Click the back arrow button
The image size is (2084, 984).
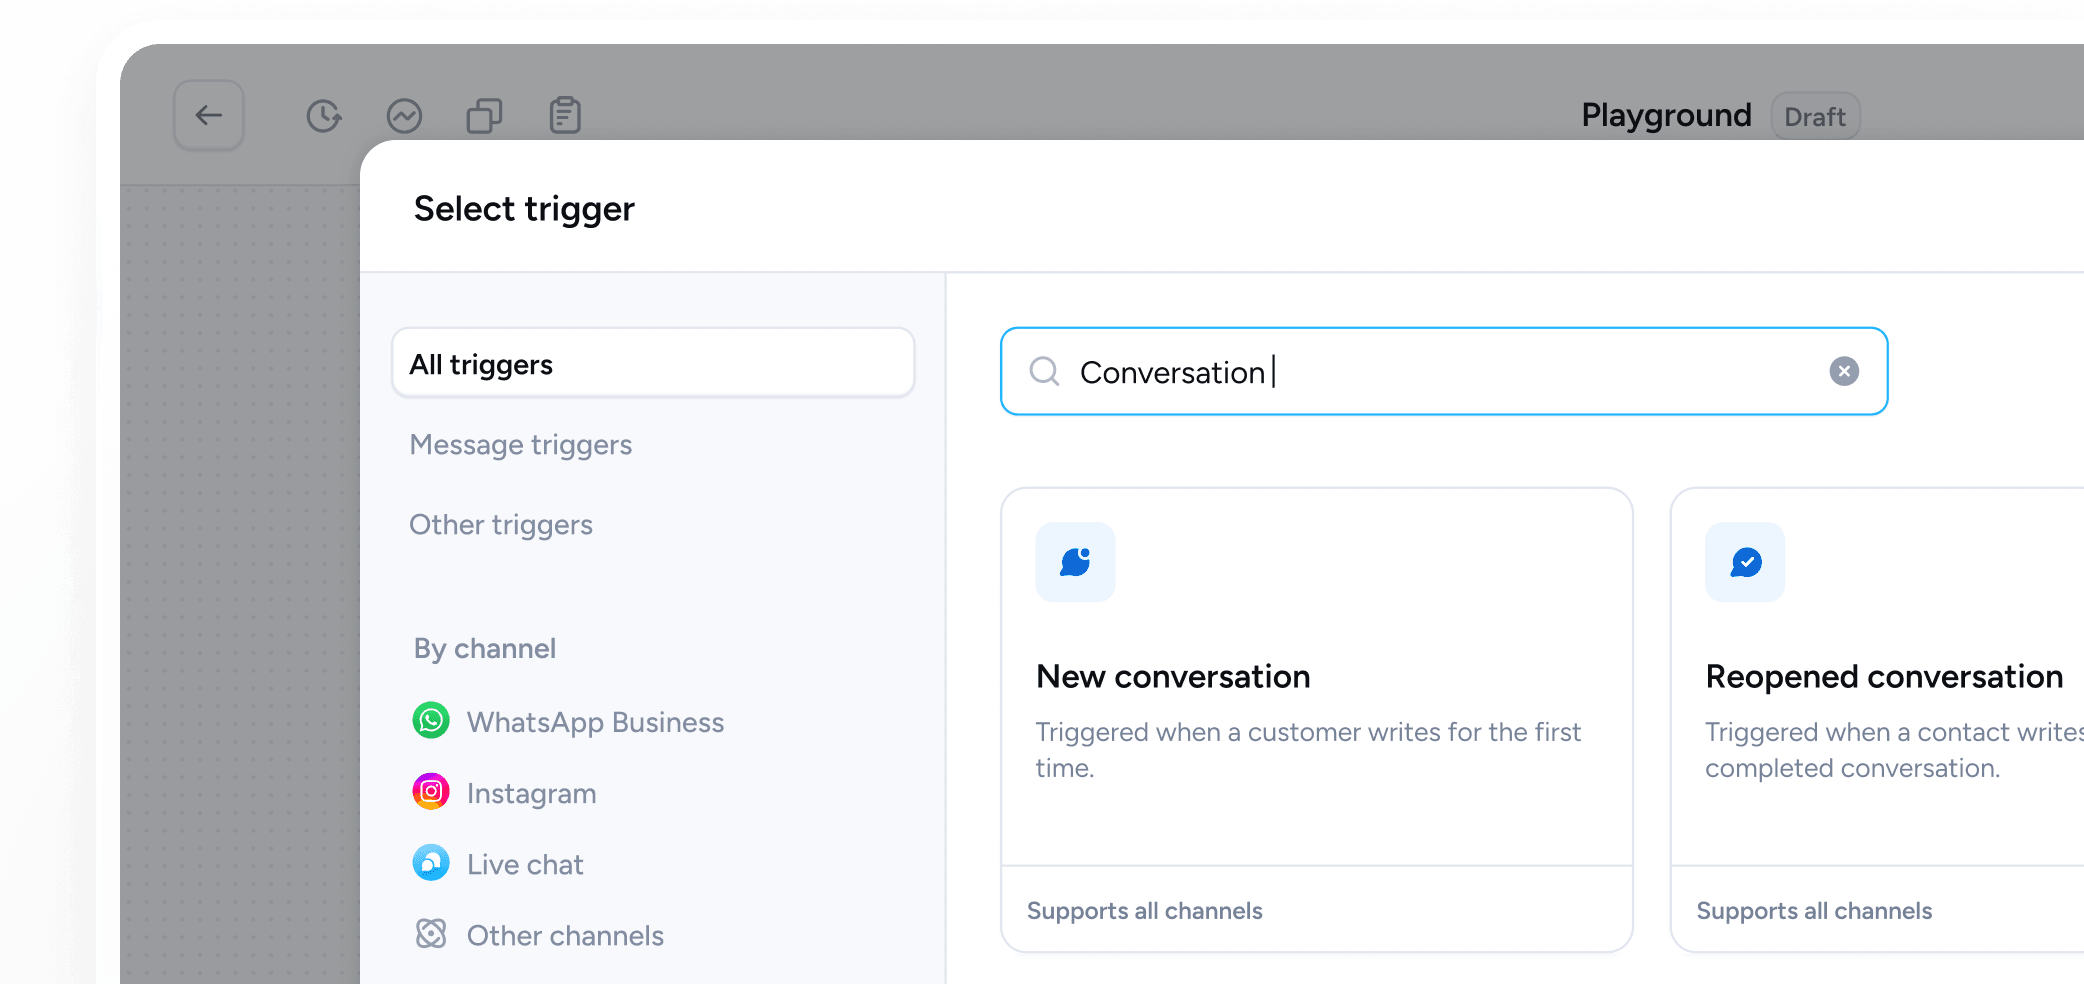(x=209, y=116)
